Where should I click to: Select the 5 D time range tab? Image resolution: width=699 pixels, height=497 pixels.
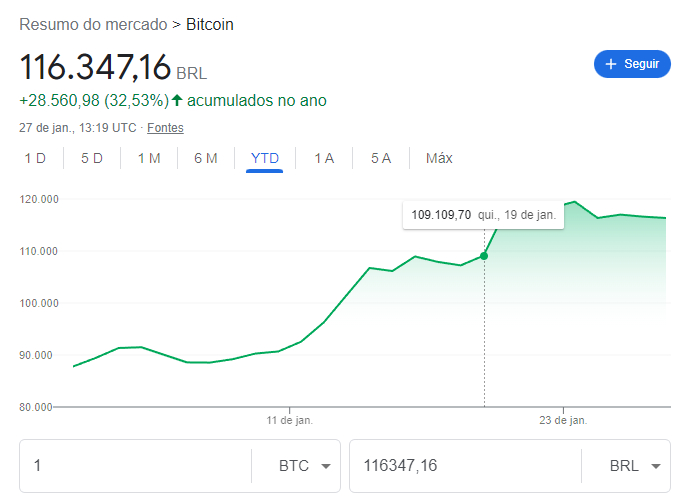(92, 158)
